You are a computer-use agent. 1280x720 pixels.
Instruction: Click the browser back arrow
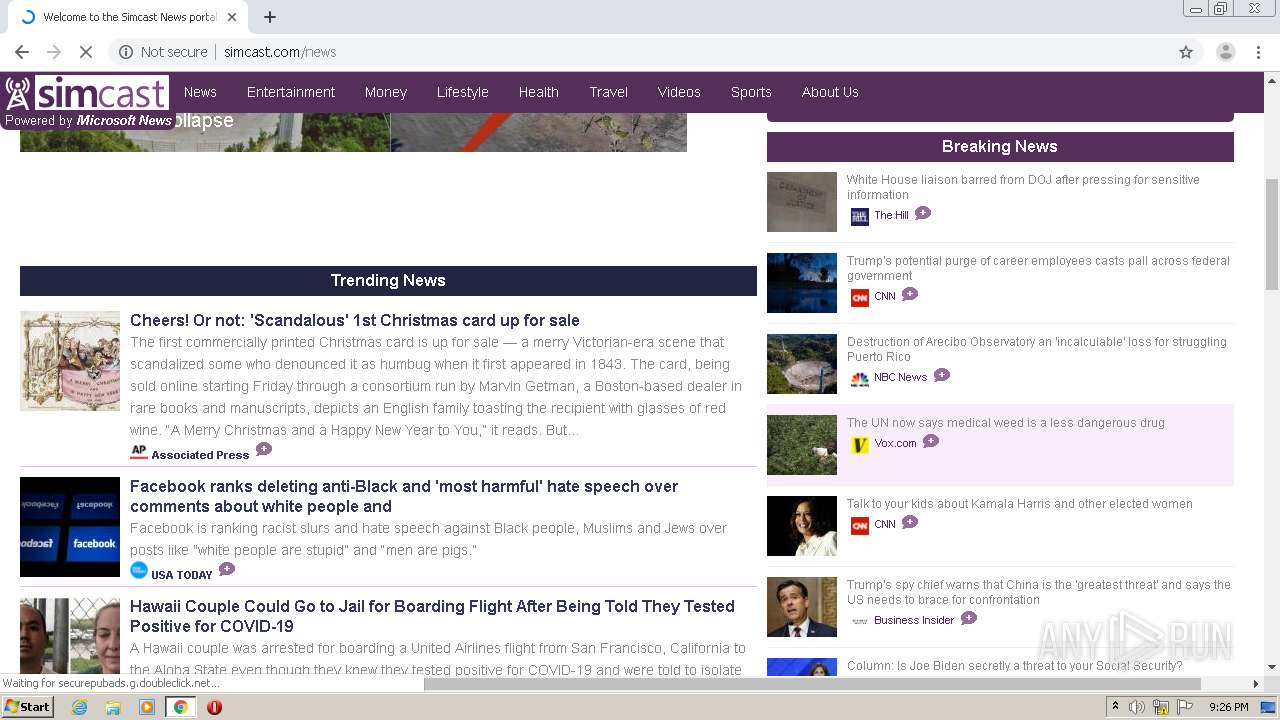(x=22, y=52)
